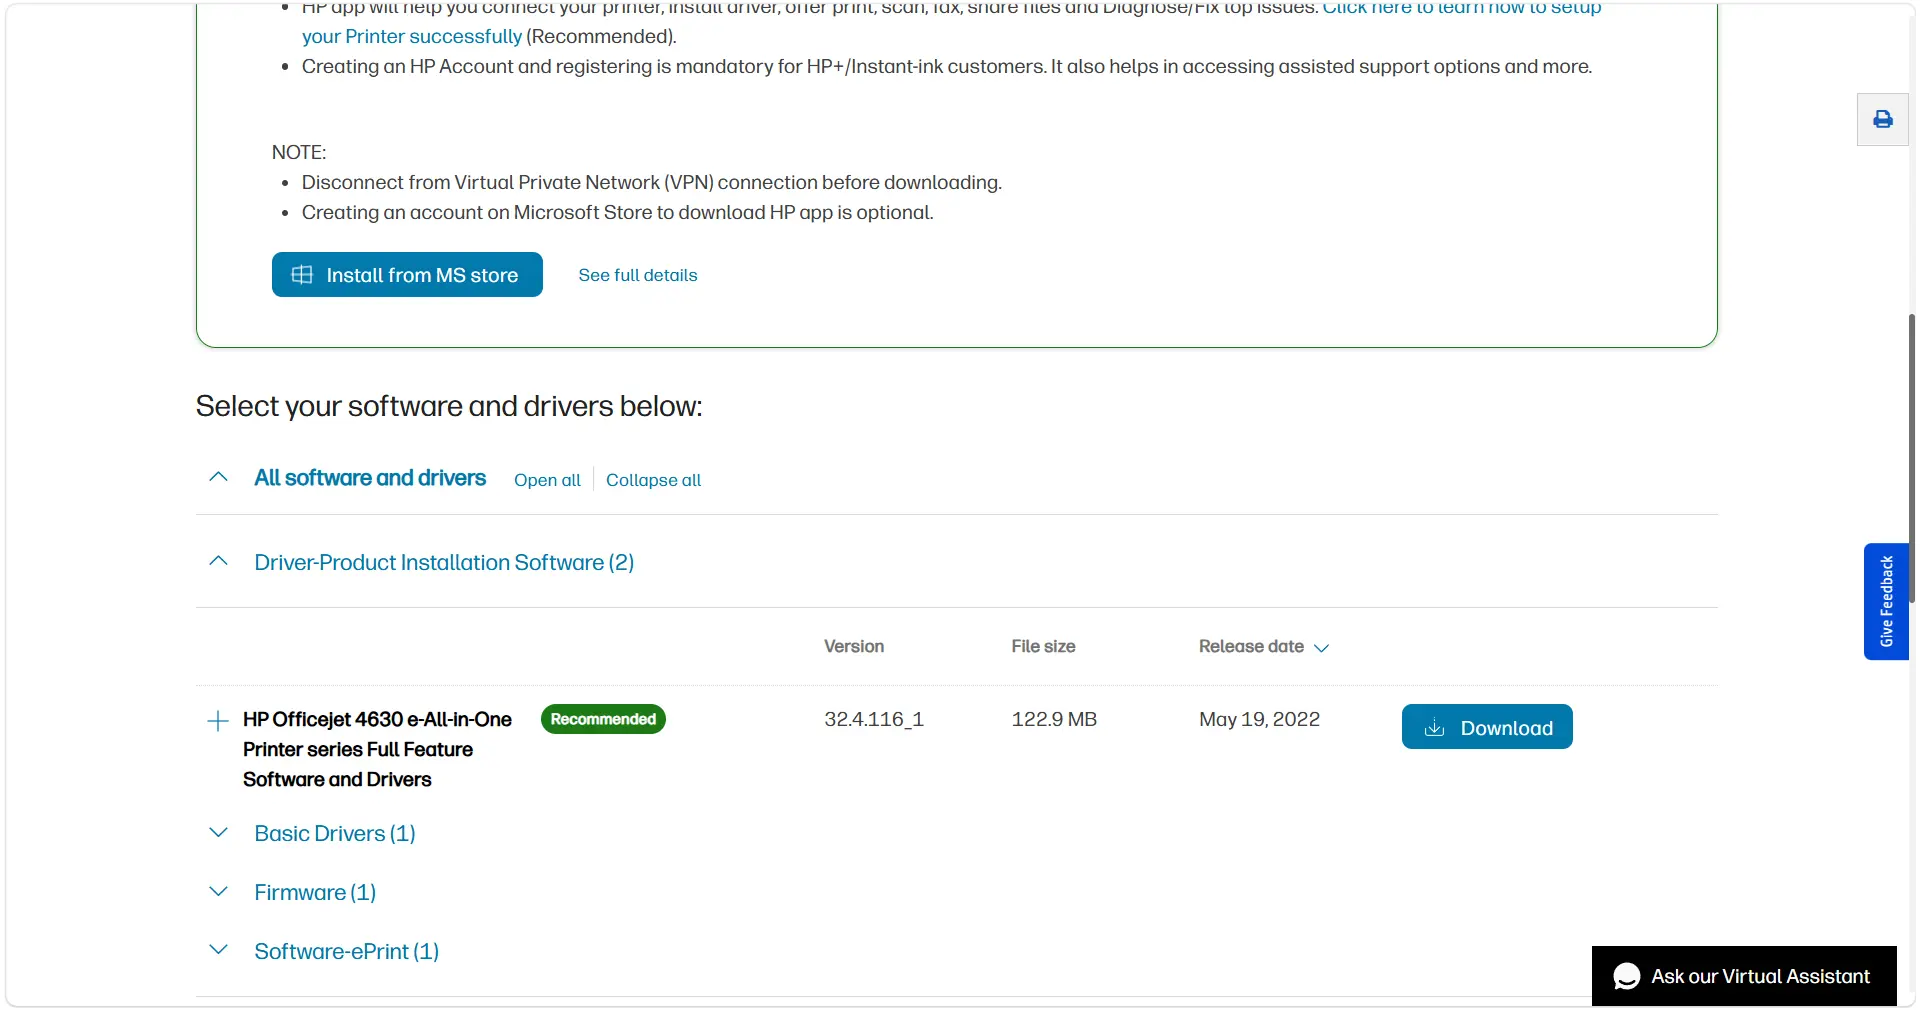Click the HP Officejet 4630 software title

[377, 749]
